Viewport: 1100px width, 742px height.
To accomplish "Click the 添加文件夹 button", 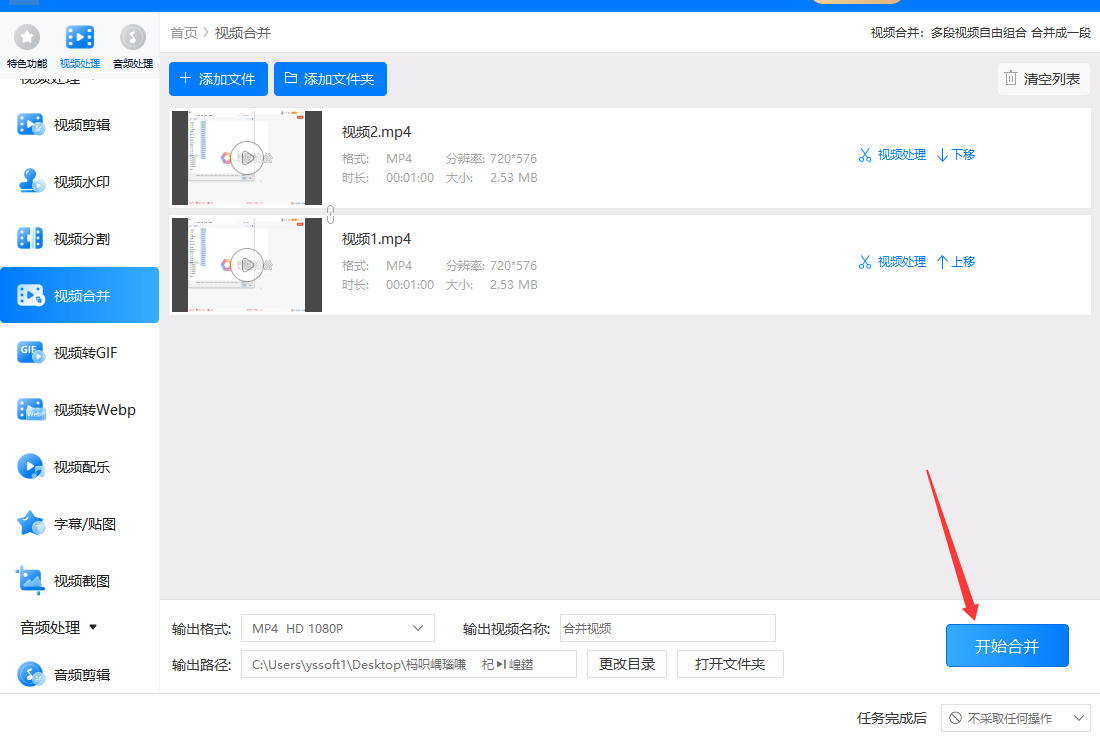I will click(x=330, y=79).
